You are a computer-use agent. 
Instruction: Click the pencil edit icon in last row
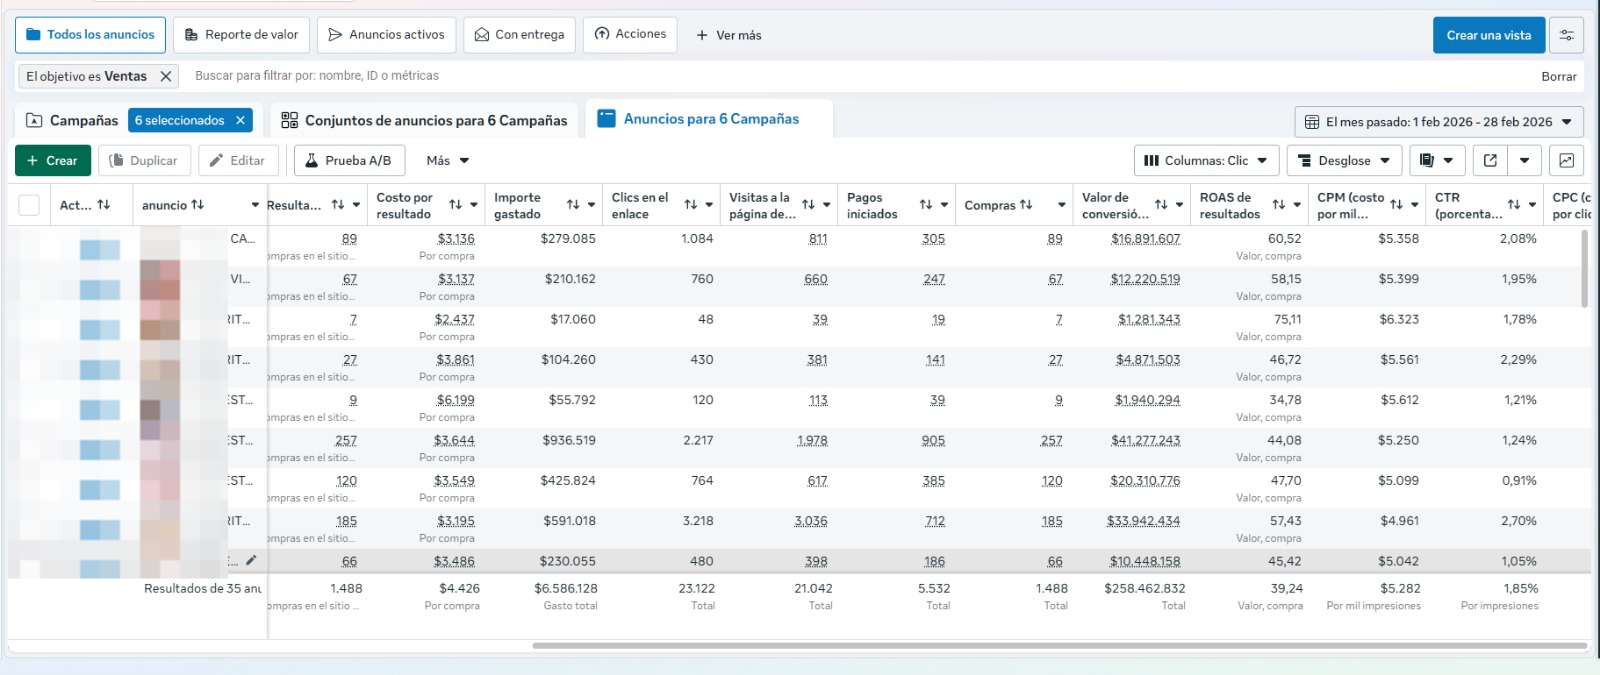click(x=251, y=561)
